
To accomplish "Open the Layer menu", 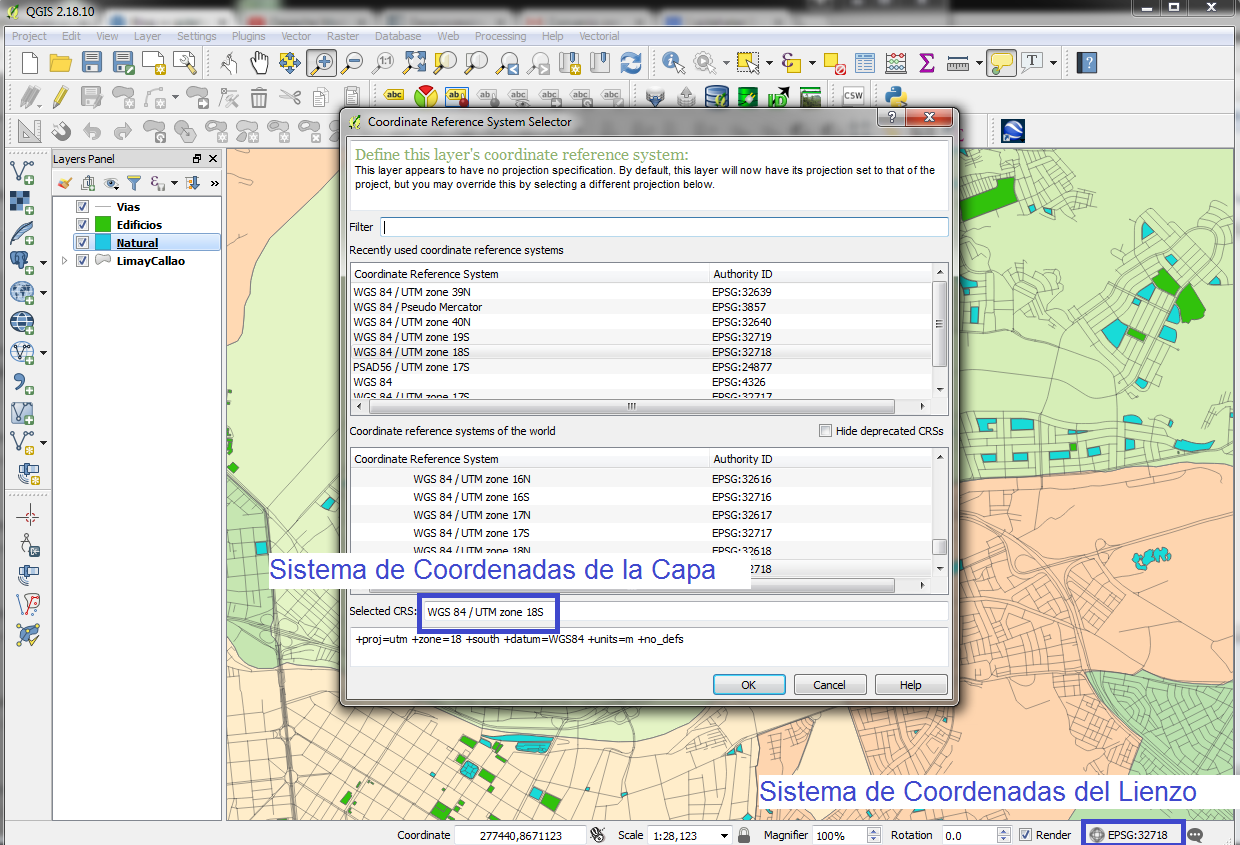I will (147, 36).
